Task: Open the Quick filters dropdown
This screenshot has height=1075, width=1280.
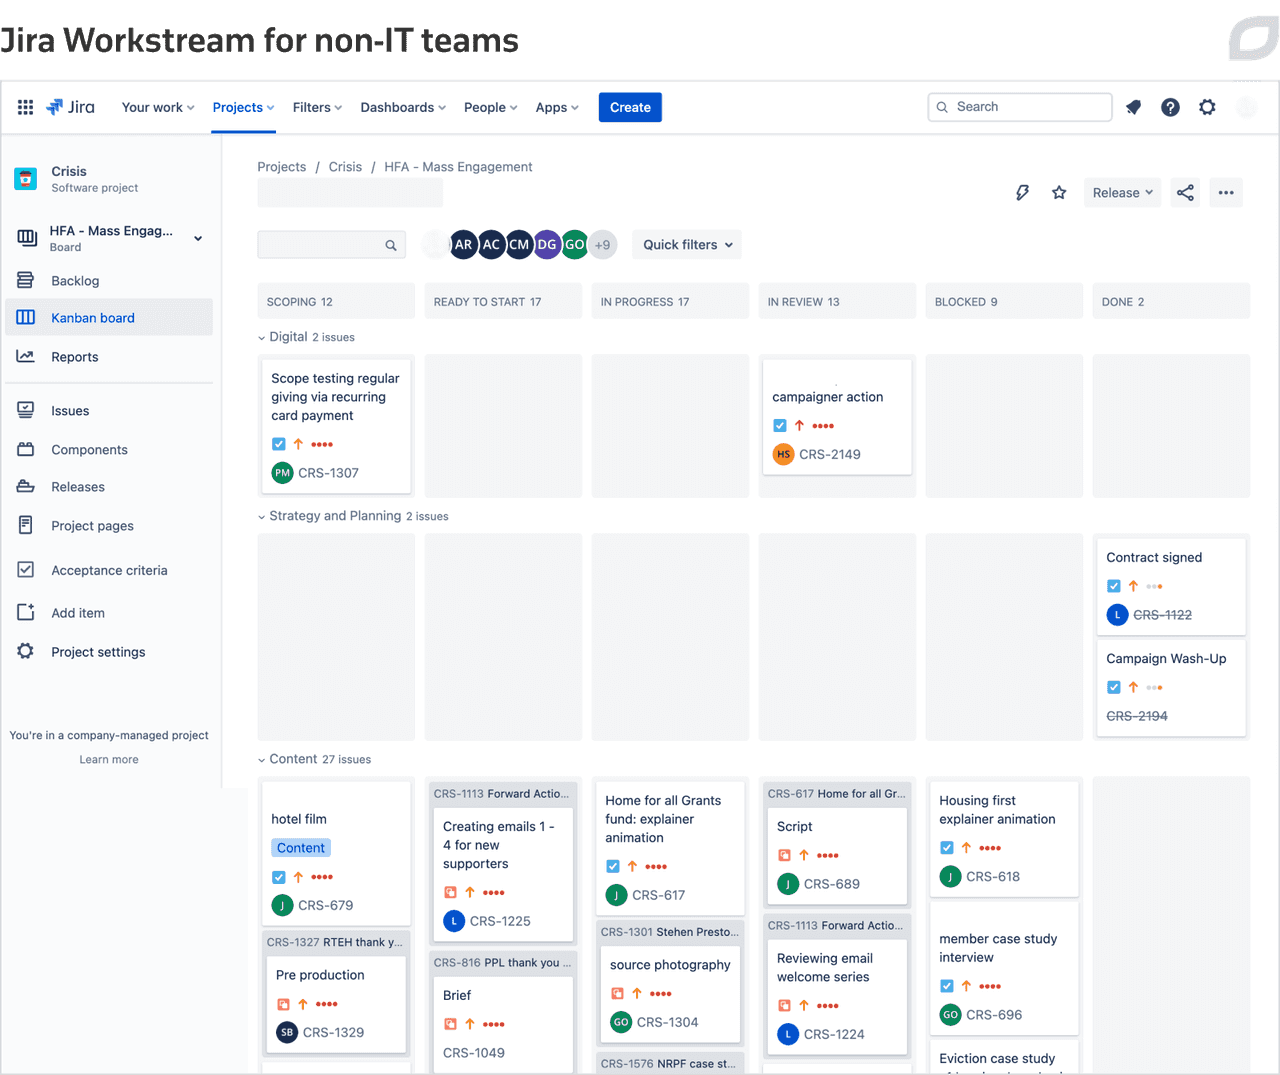Action: pos(687,245)
